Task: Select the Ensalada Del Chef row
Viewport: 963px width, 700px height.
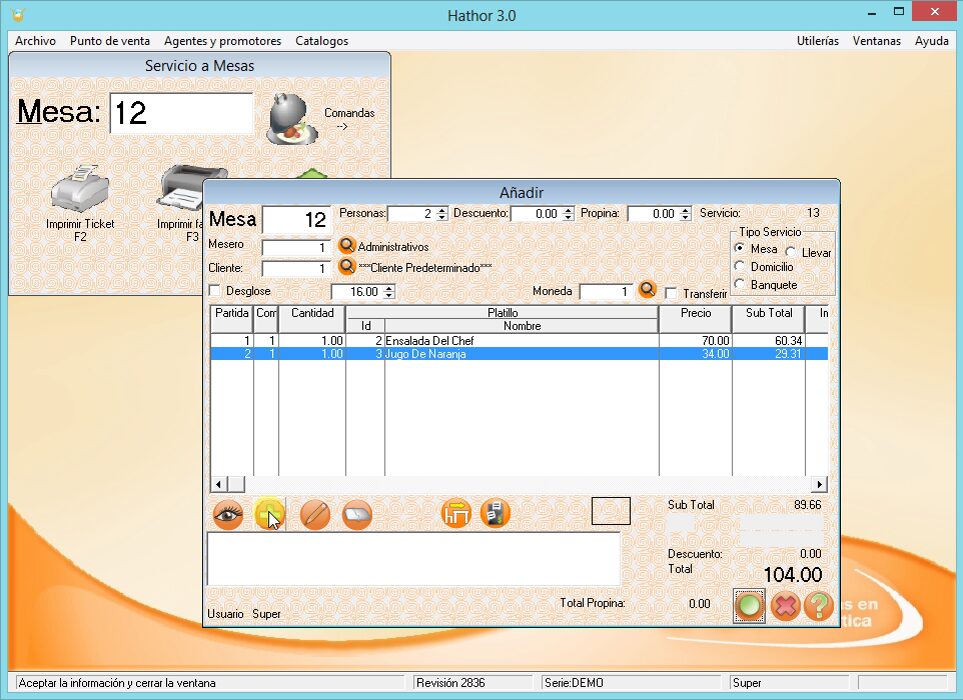Action: (x=519, y=340)
